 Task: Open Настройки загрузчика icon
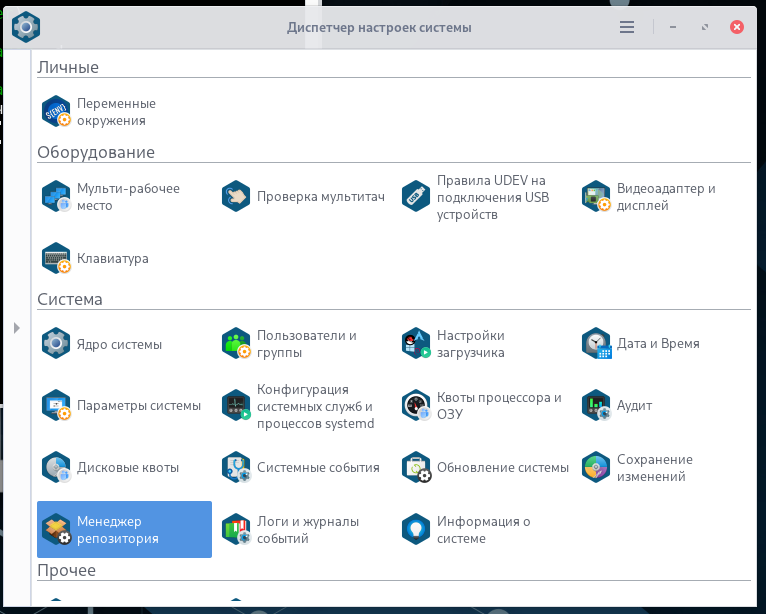pos(416,343)
